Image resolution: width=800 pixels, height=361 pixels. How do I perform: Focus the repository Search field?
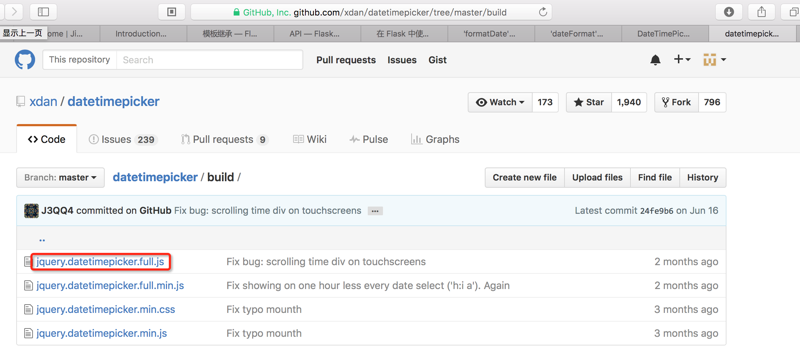tap(209, 60)
